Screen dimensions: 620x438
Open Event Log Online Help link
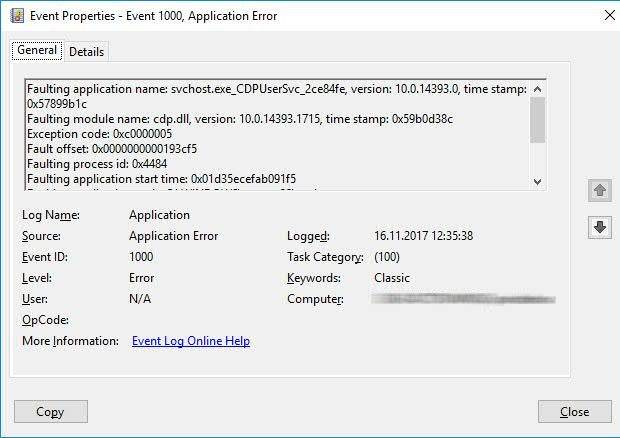click(x=191, y=341)
